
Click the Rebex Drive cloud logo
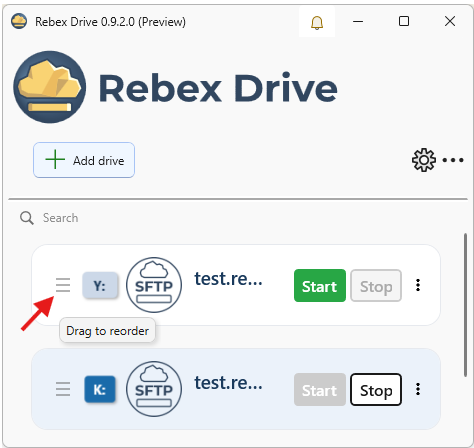tap(50, 87)
